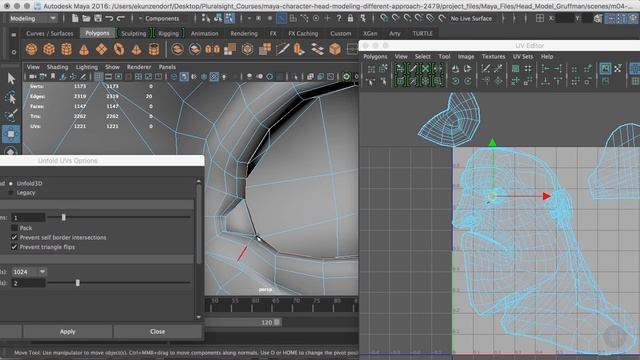Uncheck Prevent self border intersections

15,237
